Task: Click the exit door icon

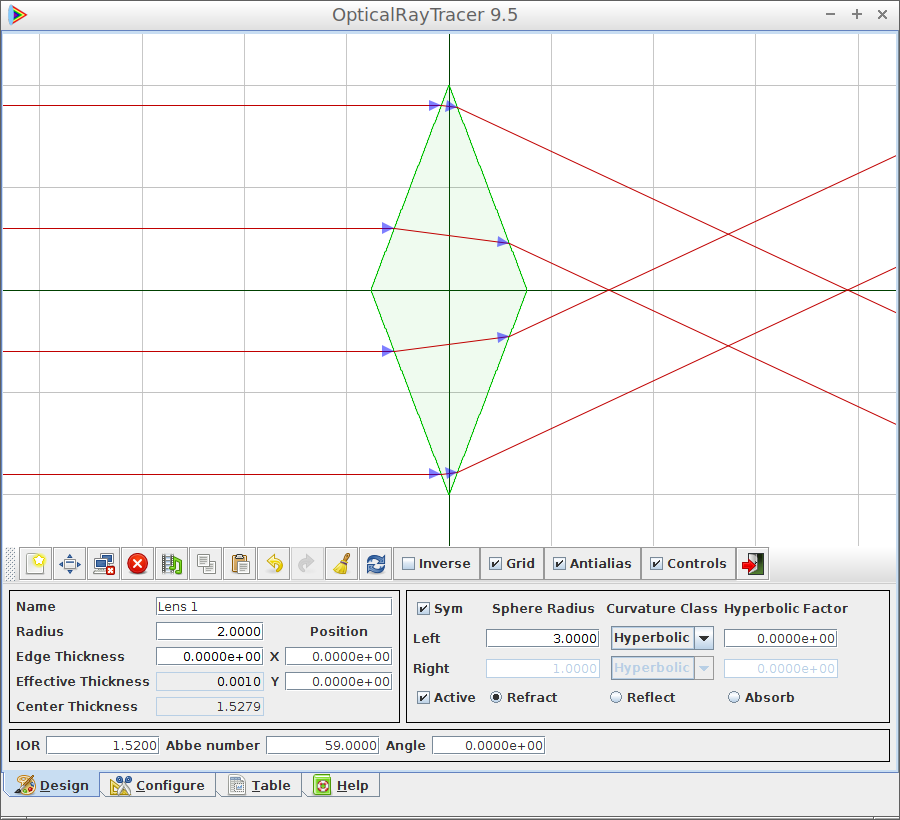Action: 753,564
